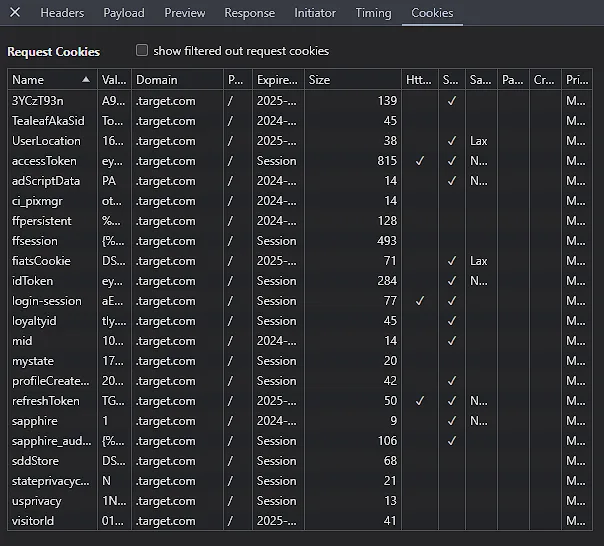Click the Secure checkmark for loyaltyid
Screen dimensions: 604x546
click(x=452, y=321)
